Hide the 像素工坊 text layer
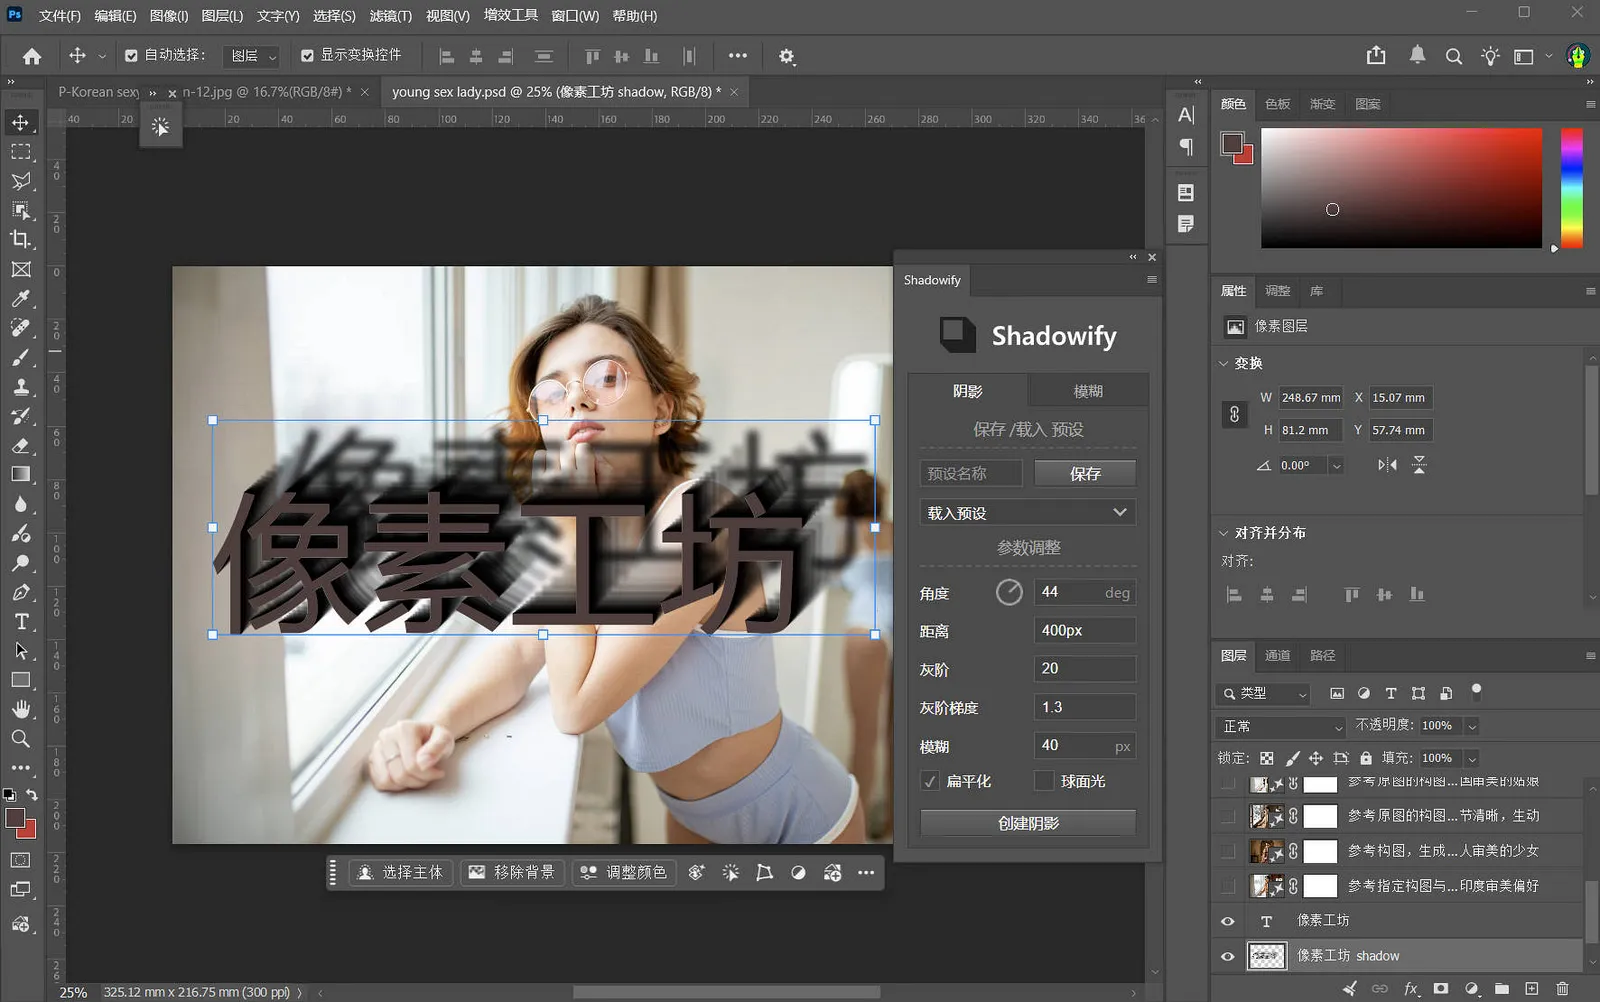Screen dimensions: 1600x1002 [1228, 921]
